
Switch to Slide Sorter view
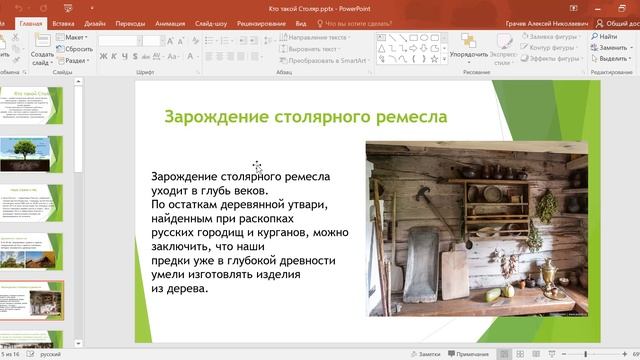point(520,354)
